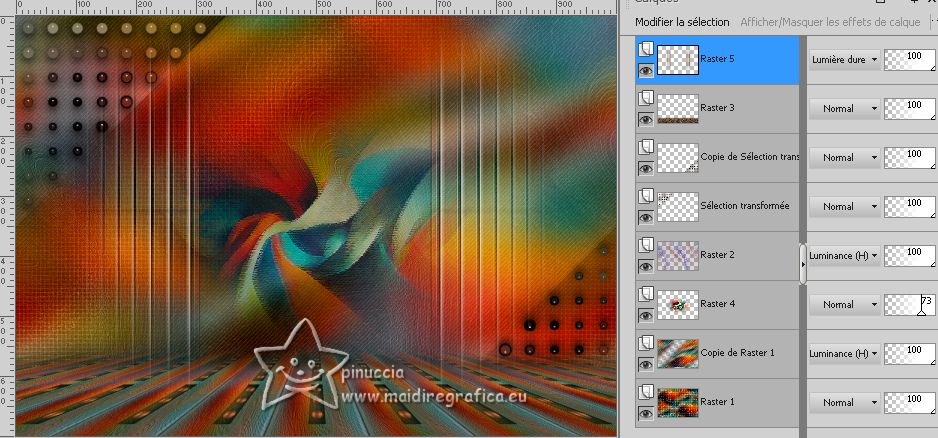Select the Raster 2 layer thumbnail

pos(678,256)
